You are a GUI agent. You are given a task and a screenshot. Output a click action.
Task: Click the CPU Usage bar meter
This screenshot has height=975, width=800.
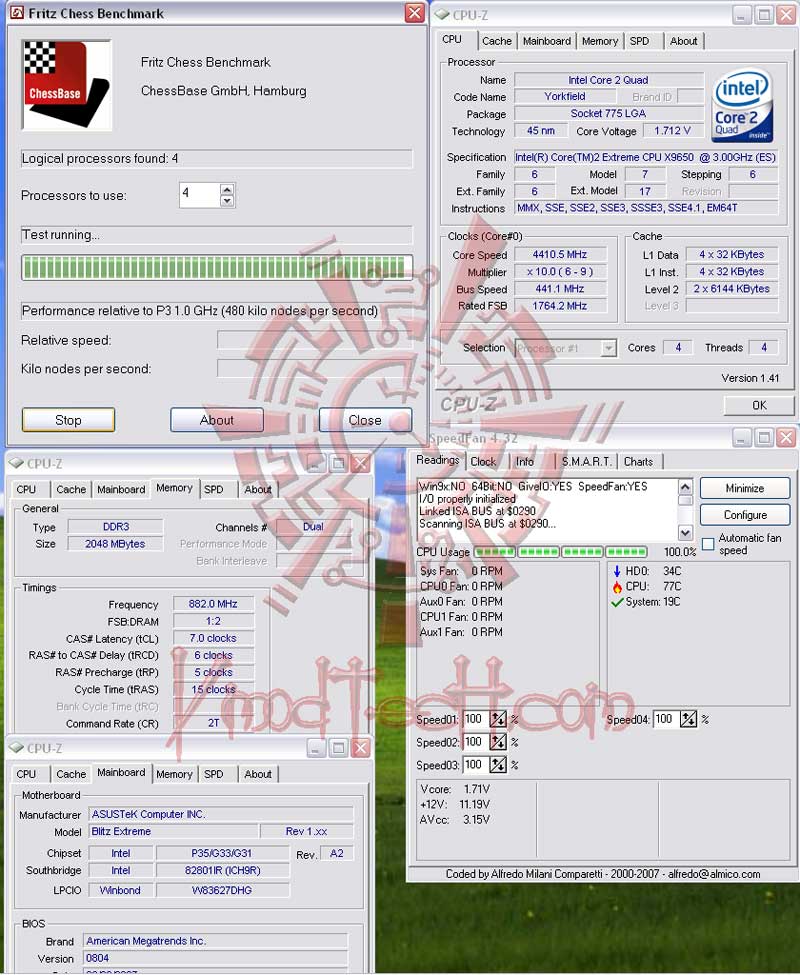point(560,552)
